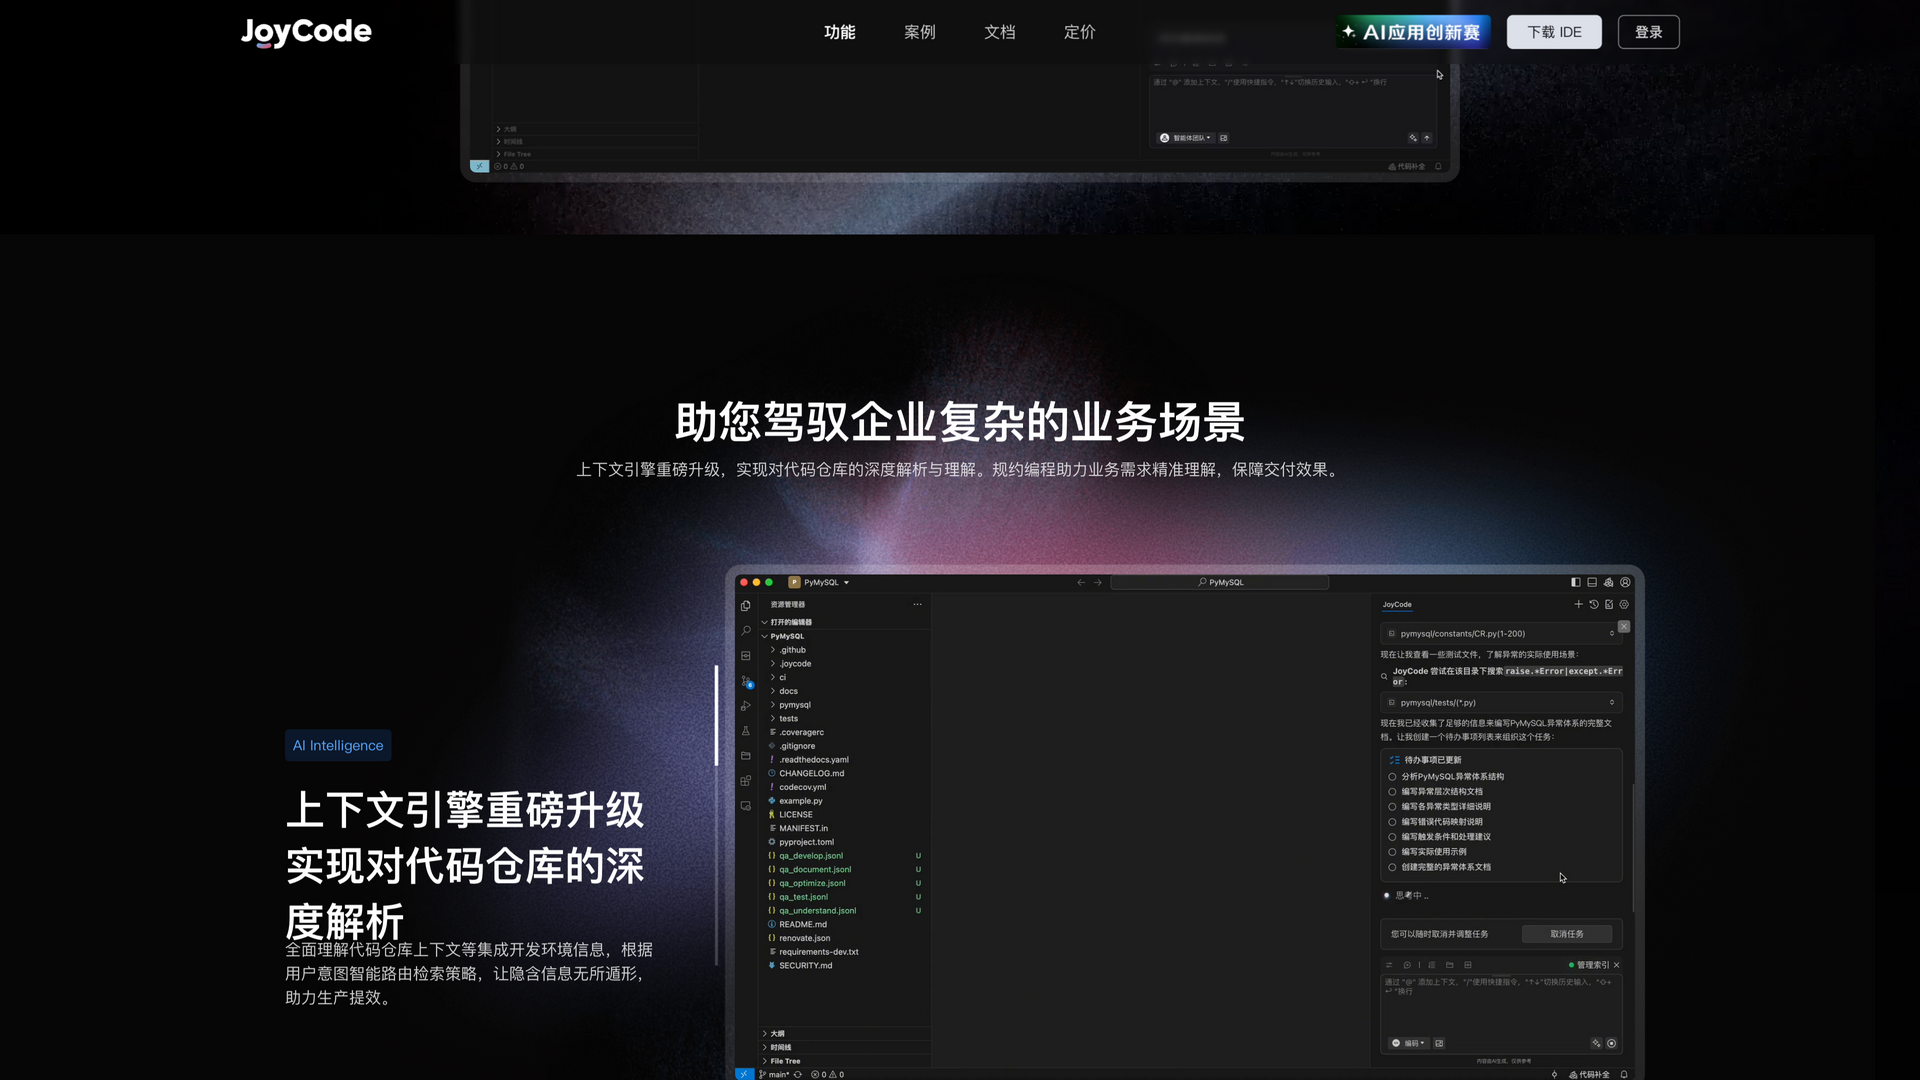The width and height of the screenshot is (1920, 1080).
Task: Open the Explorer icon in the IDE activity bar
Action: coord(745,606)
